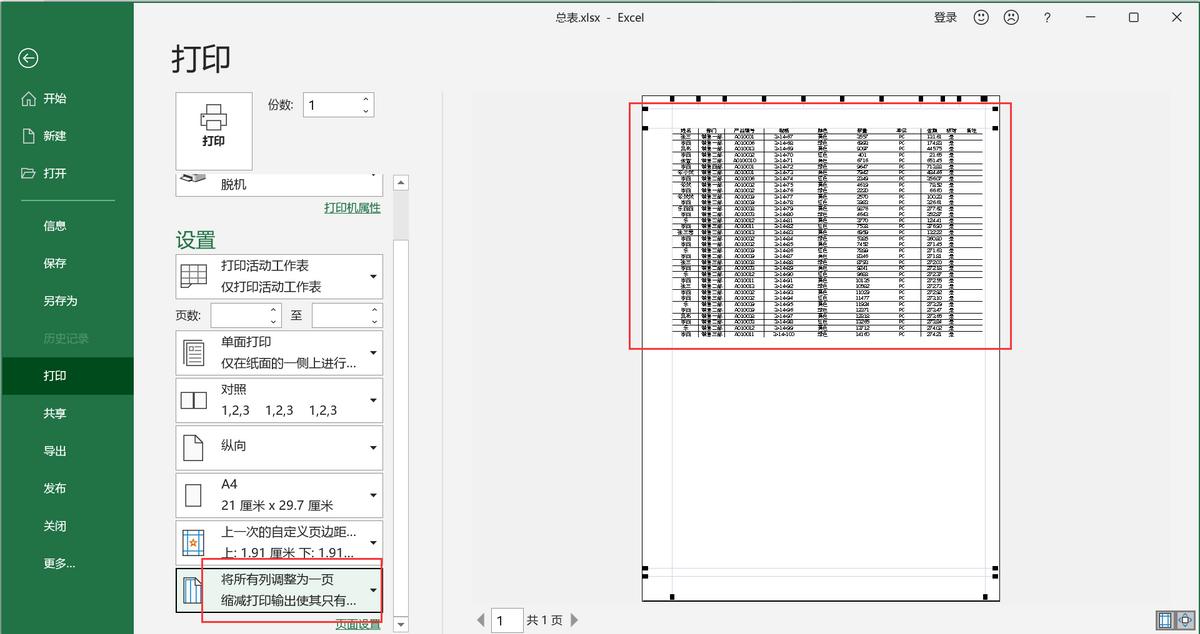Screen dimensions: 1200x634
Task: Open the 将所有列调整为一页 scaling dropdown
Action: [279, 591]
